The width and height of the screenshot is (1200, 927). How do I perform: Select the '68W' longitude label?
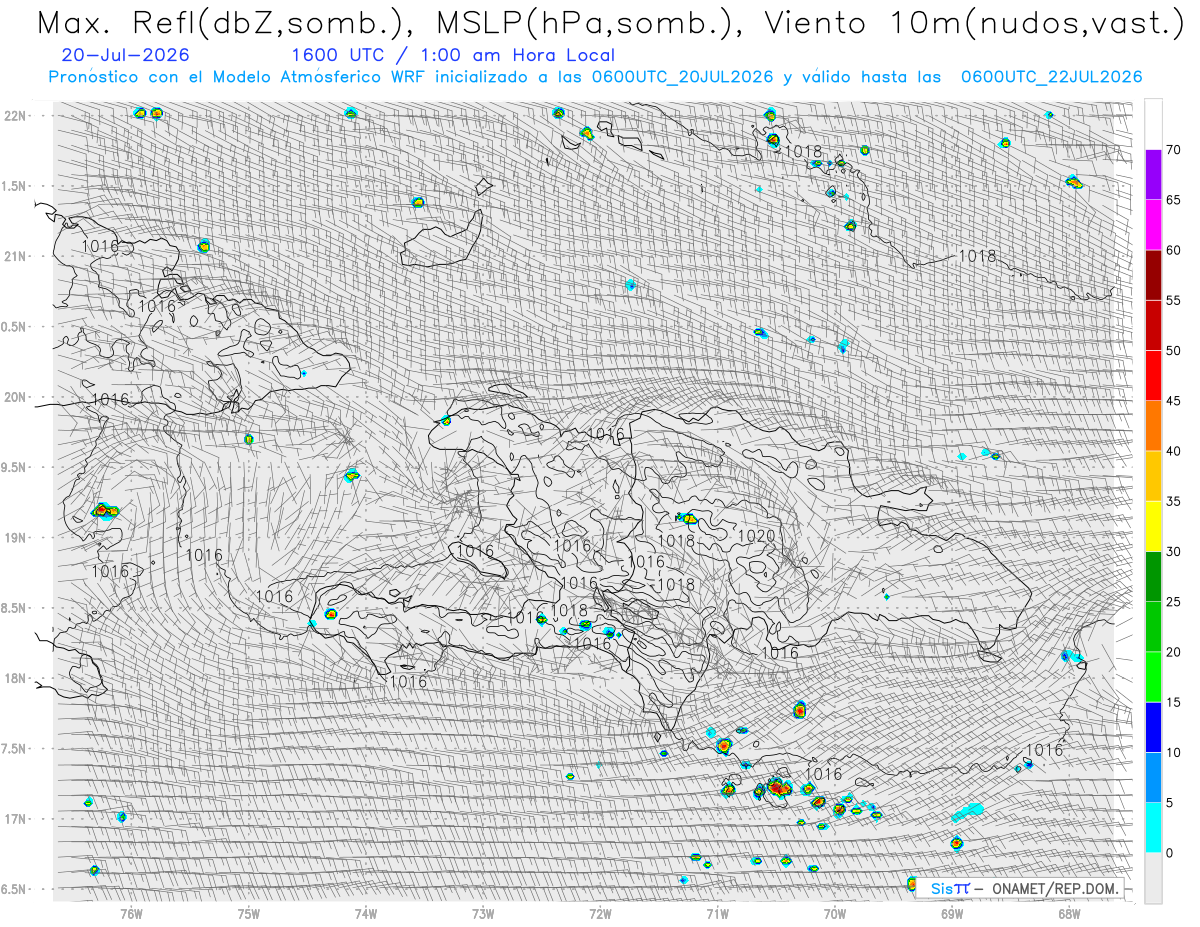point(1068,912)
